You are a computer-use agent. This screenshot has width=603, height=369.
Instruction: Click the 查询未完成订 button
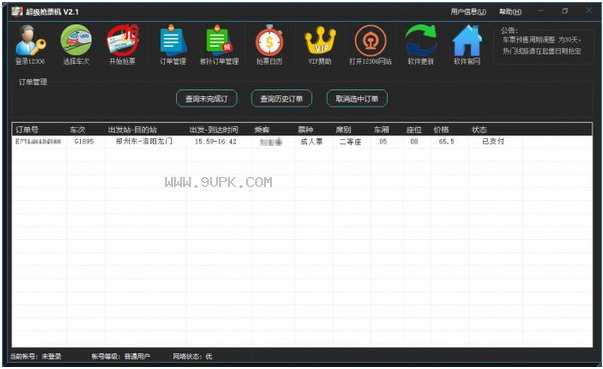(207, 98)
